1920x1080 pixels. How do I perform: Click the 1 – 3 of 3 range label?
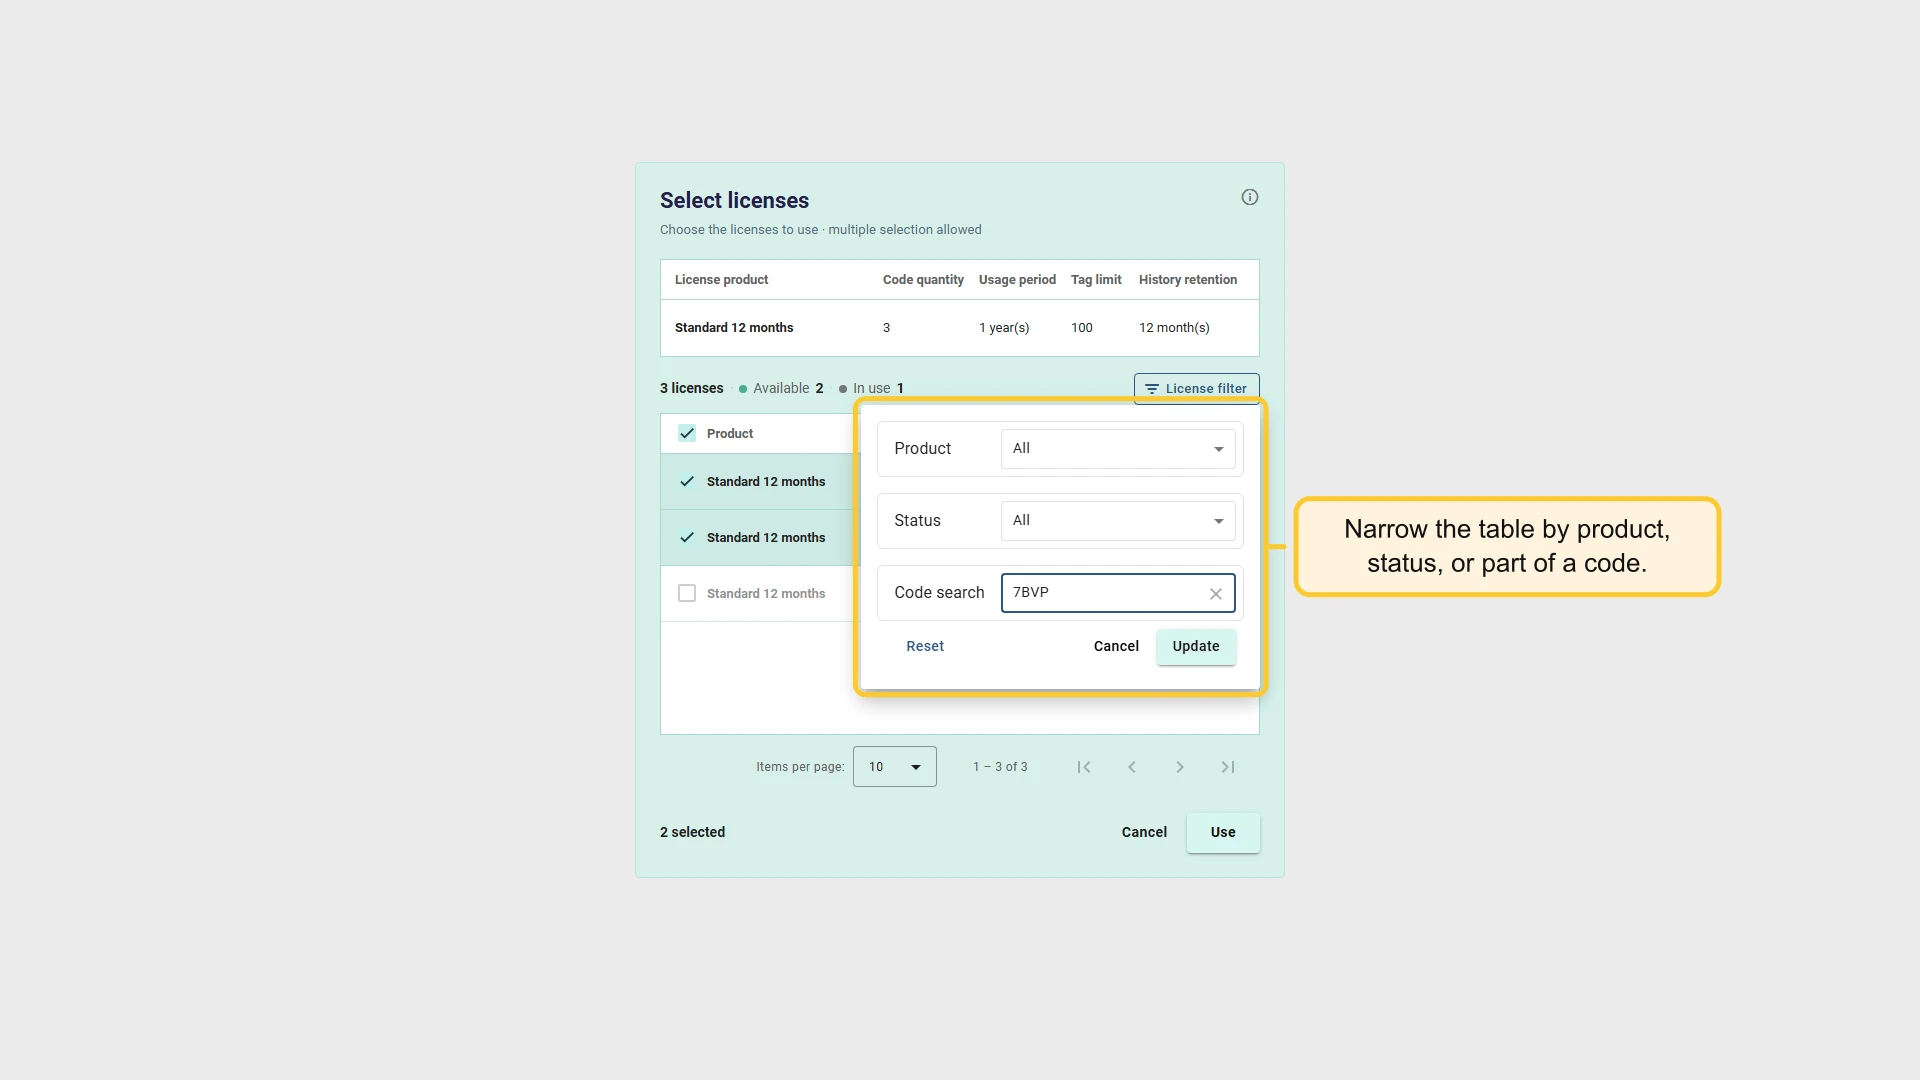[x=1000, y=767]
